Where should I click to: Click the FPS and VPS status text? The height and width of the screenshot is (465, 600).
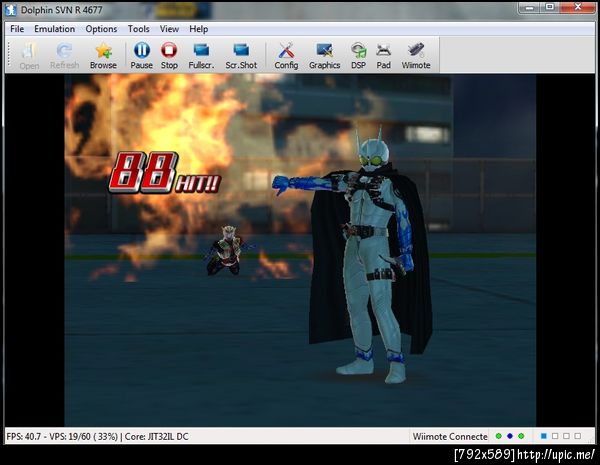tap(97, 436)
